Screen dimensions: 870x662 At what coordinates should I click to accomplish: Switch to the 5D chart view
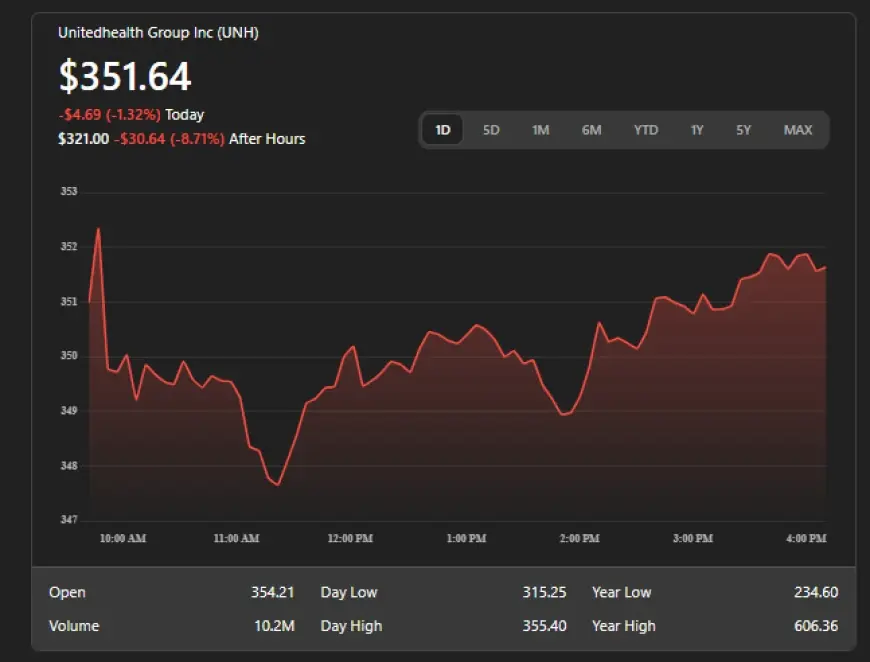pos(491,130)
